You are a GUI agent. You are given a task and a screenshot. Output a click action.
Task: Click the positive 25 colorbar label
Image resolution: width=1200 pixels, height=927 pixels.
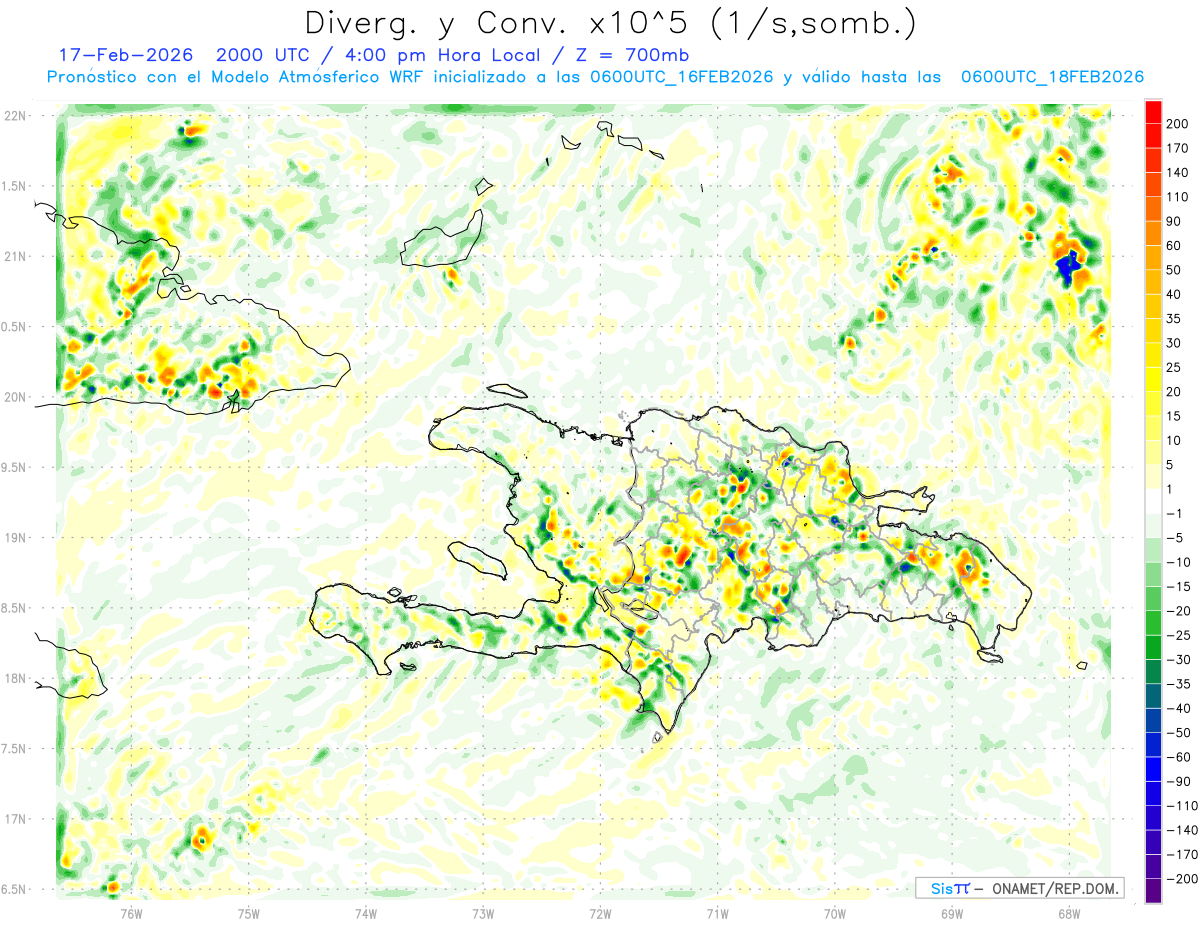[1174, 367]
